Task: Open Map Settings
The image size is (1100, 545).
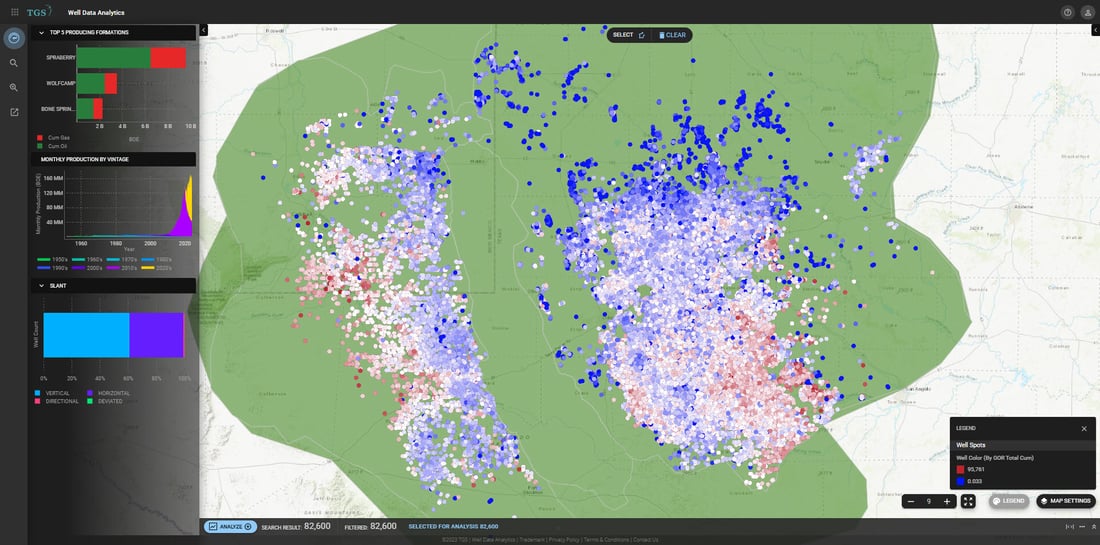Action: 1065,501
